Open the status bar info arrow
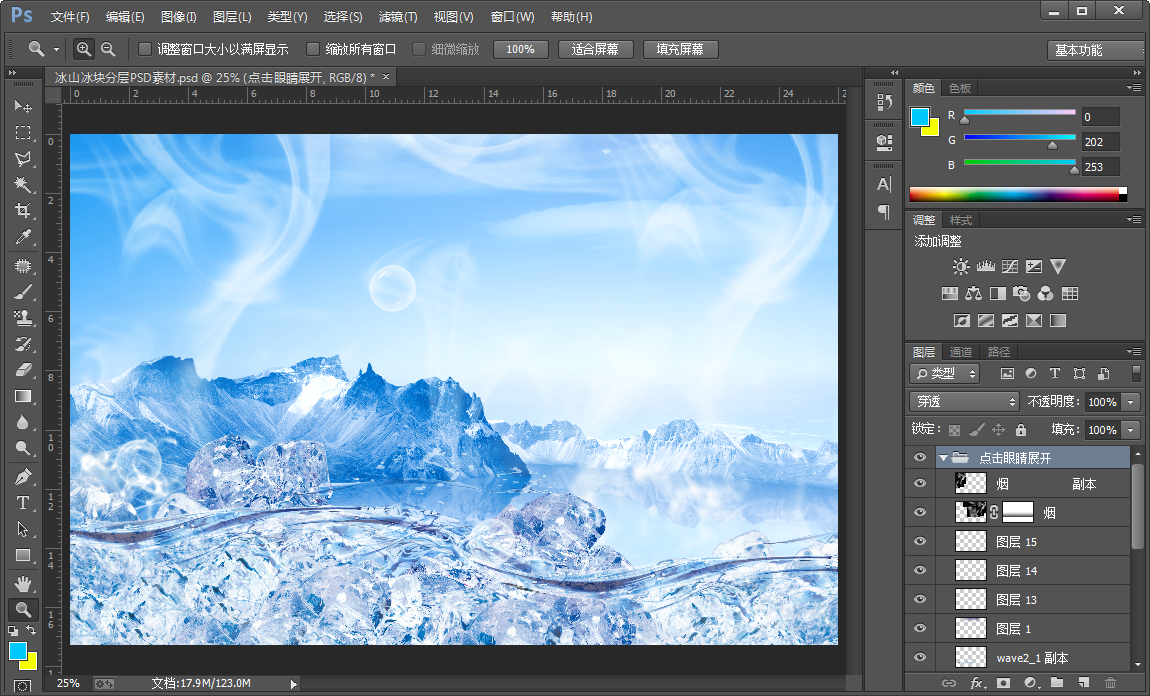 293,684
